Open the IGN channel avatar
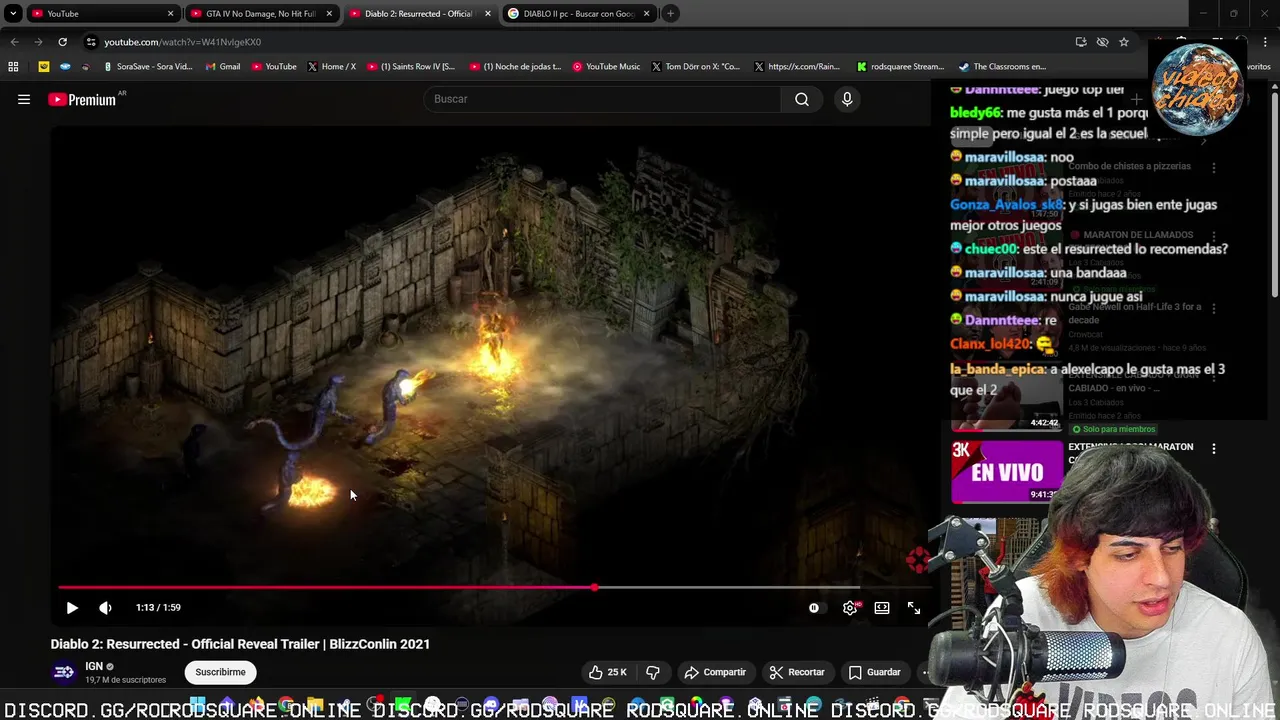The width and height of the screenshot is (1280, 720). click(x=63, y=672)
